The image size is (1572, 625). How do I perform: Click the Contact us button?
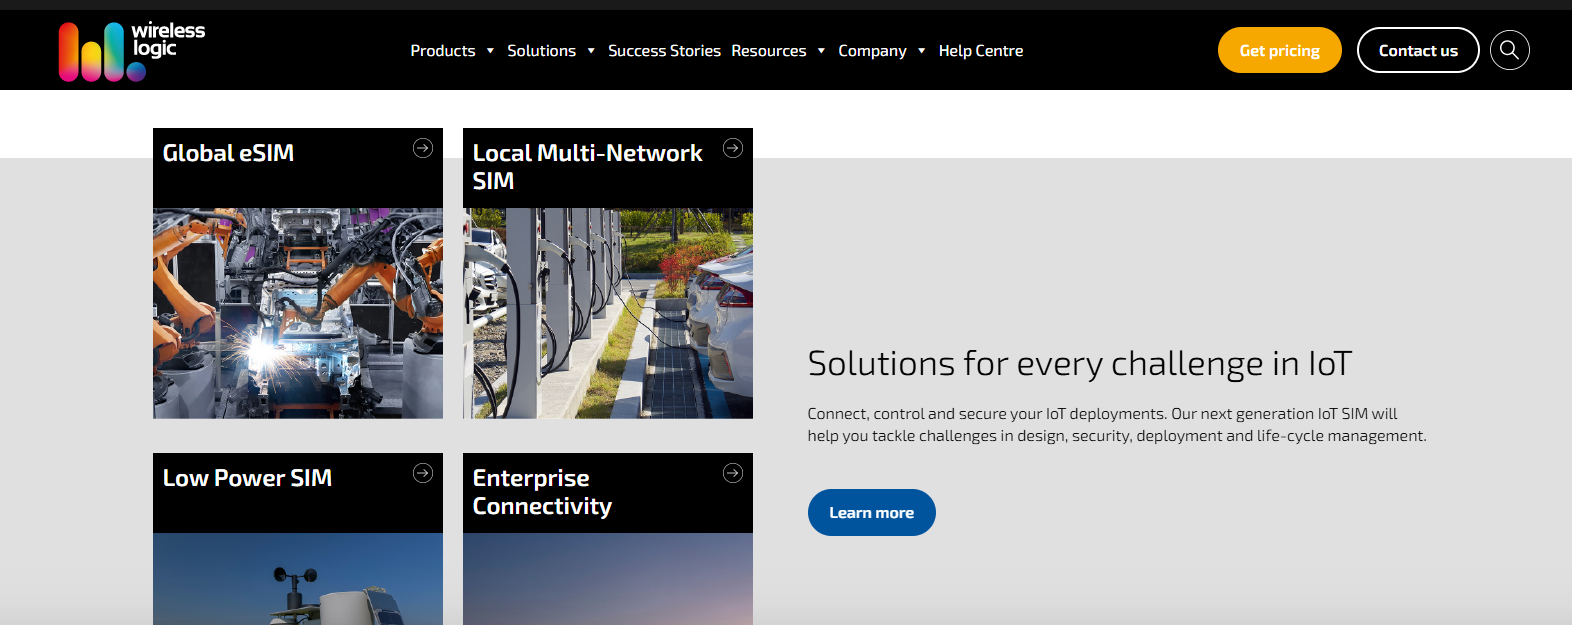(x=1418, y=50)
